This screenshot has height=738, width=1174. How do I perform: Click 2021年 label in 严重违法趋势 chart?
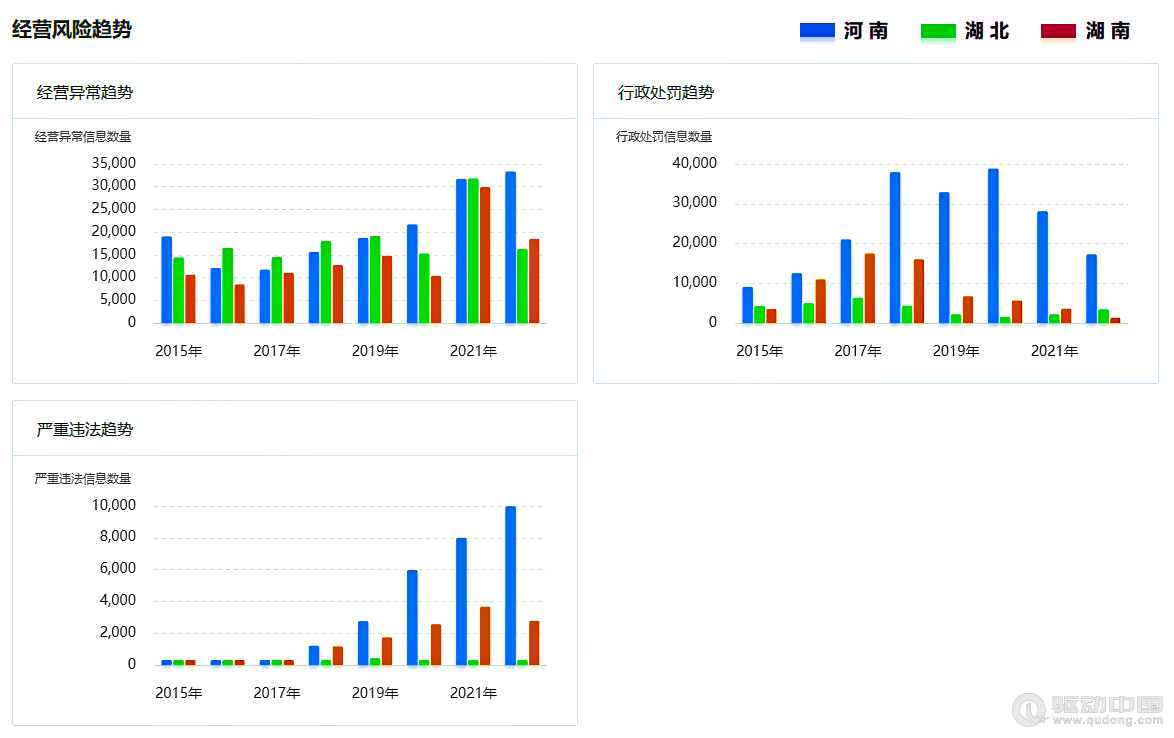point(473,693)
